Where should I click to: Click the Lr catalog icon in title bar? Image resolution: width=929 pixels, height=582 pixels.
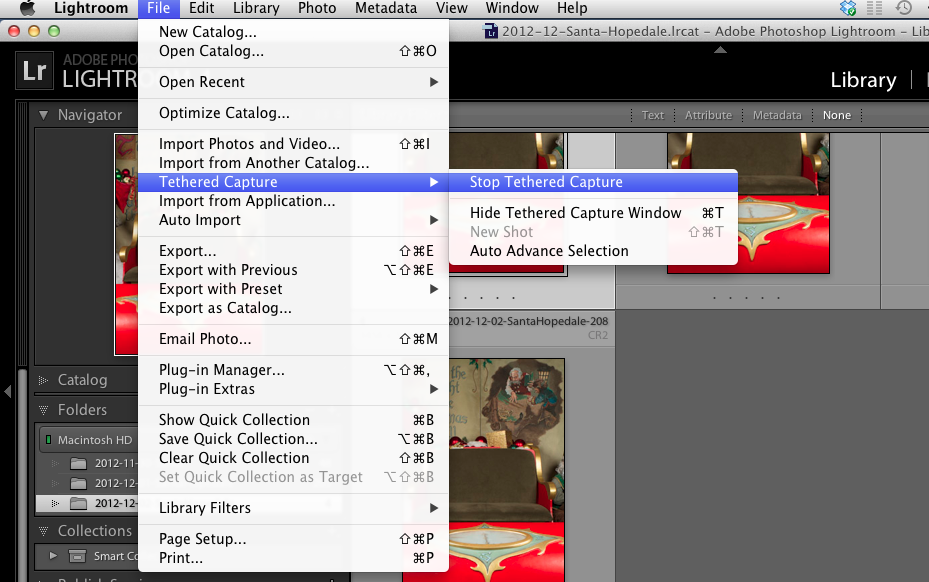pyautogui.click(x=490, y=31)
